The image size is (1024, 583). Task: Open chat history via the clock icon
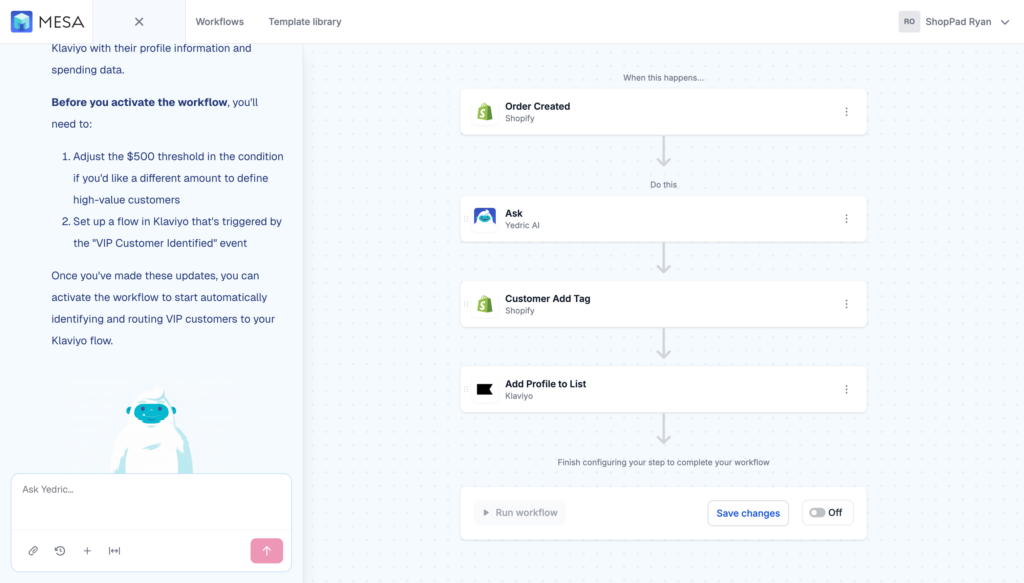[x=60, y=550]
